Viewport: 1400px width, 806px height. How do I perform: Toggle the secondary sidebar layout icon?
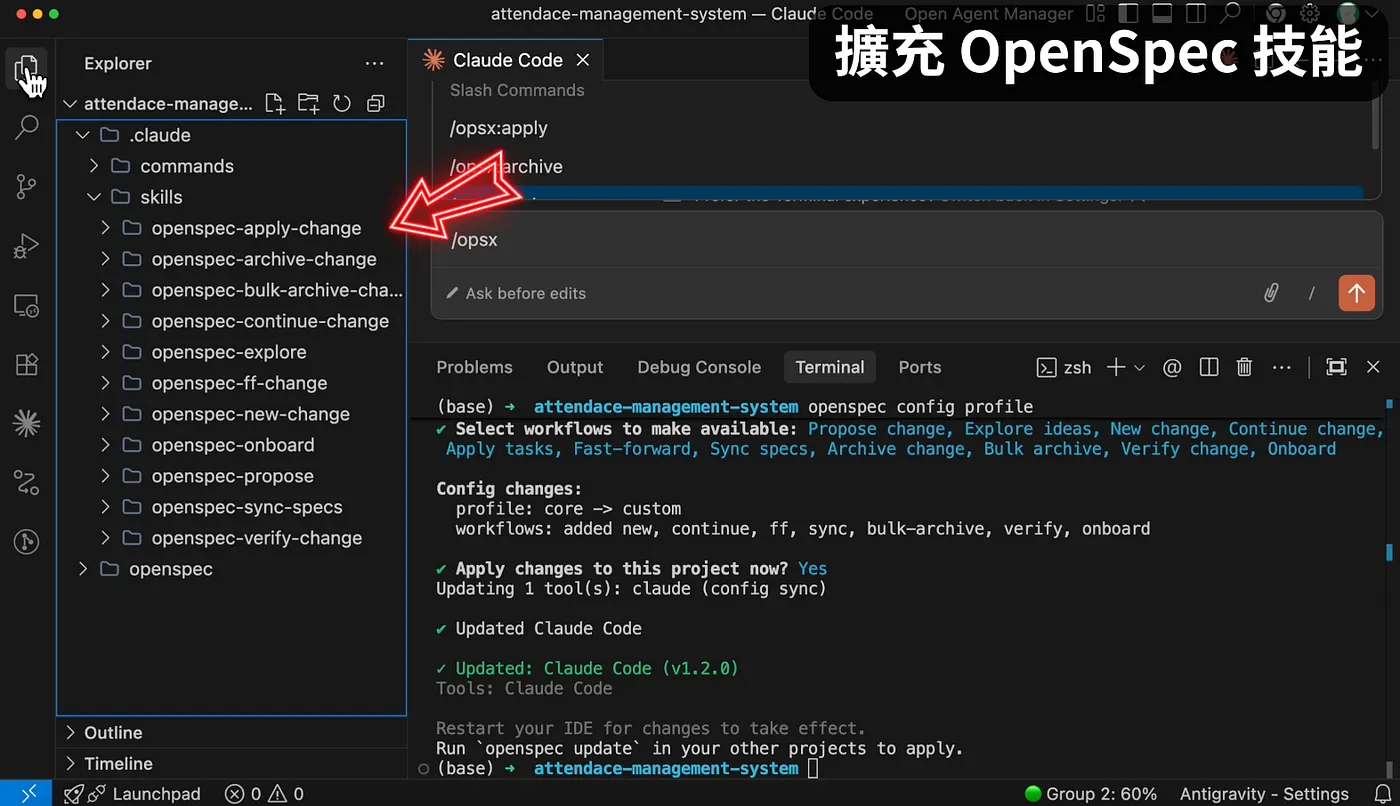[1196, 14]
